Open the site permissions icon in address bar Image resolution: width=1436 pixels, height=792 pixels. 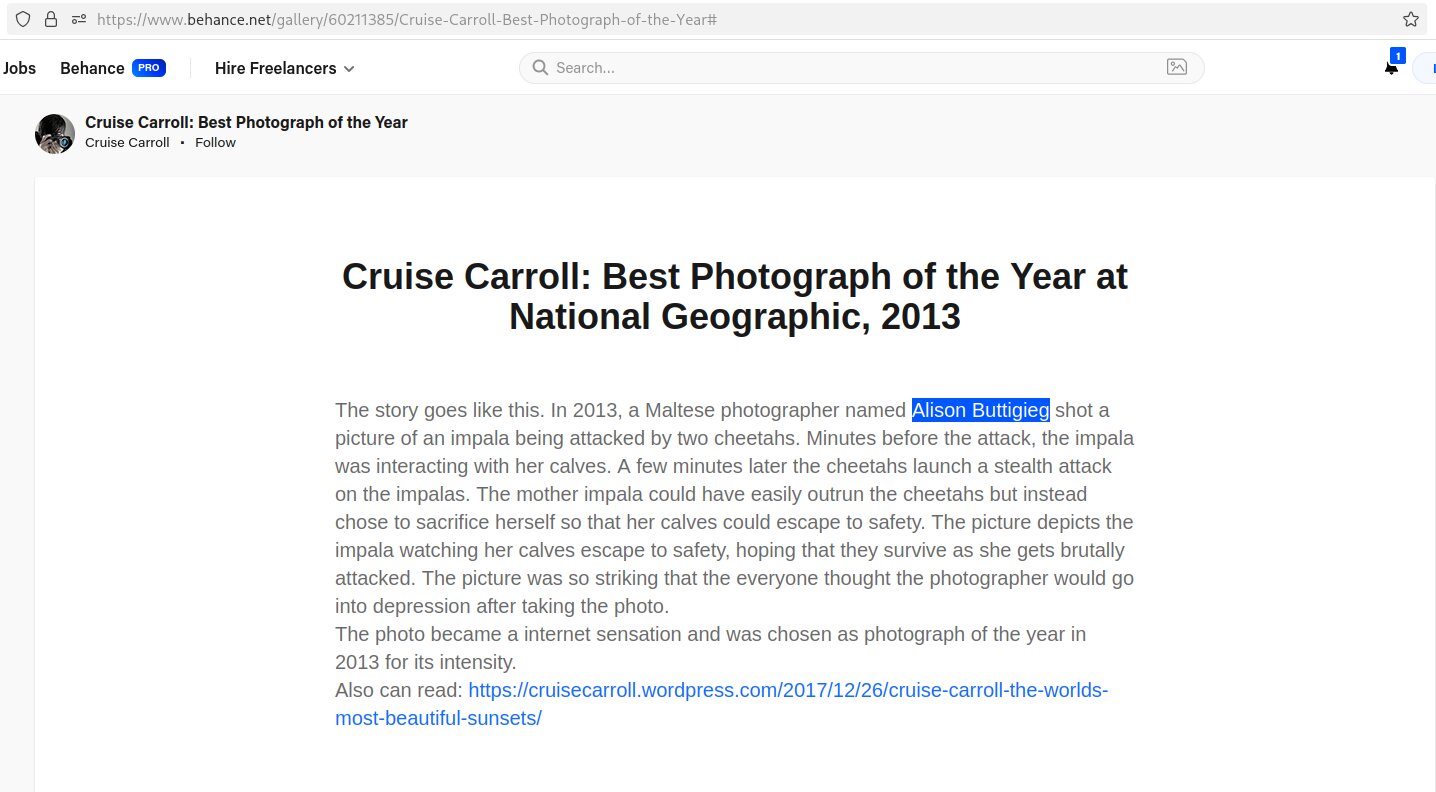79,19
